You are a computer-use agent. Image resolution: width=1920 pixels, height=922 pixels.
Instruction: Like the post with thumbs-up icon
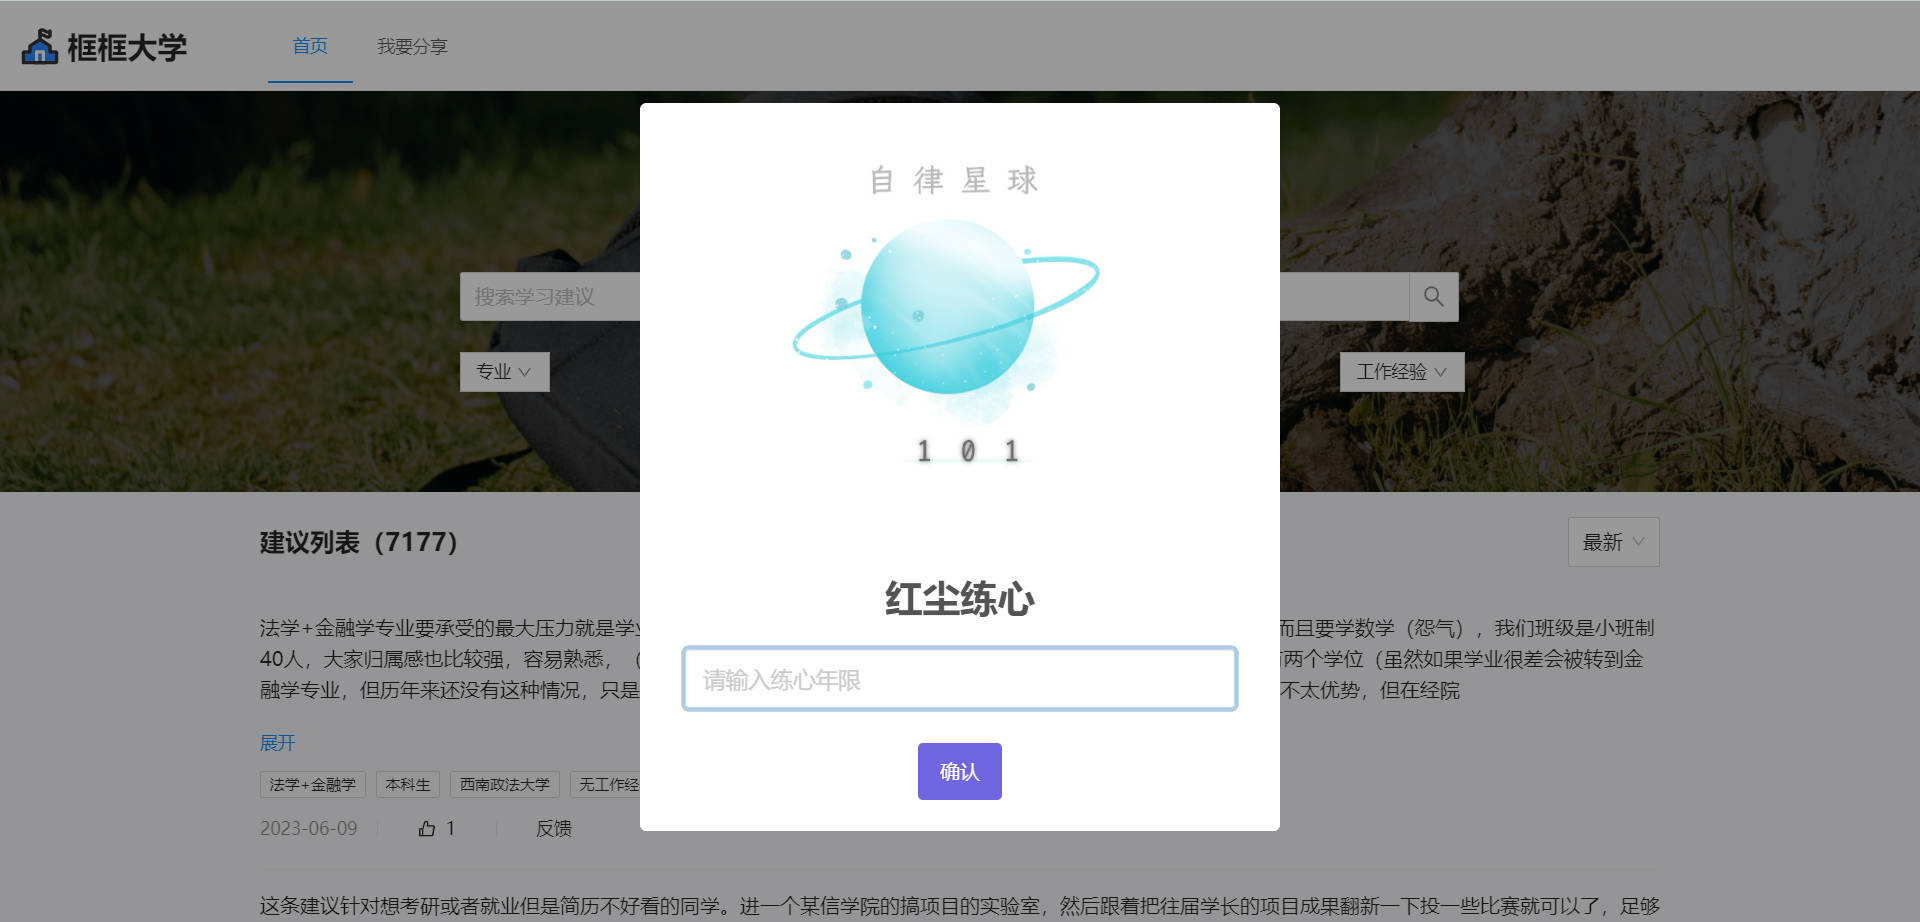[427, 828]
